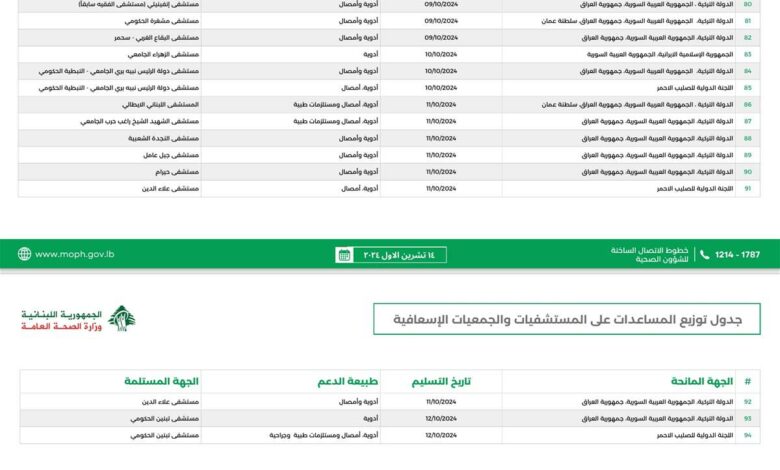Click "مستشفى تبنين الحكومي" in row 93

tap(165, 419)
